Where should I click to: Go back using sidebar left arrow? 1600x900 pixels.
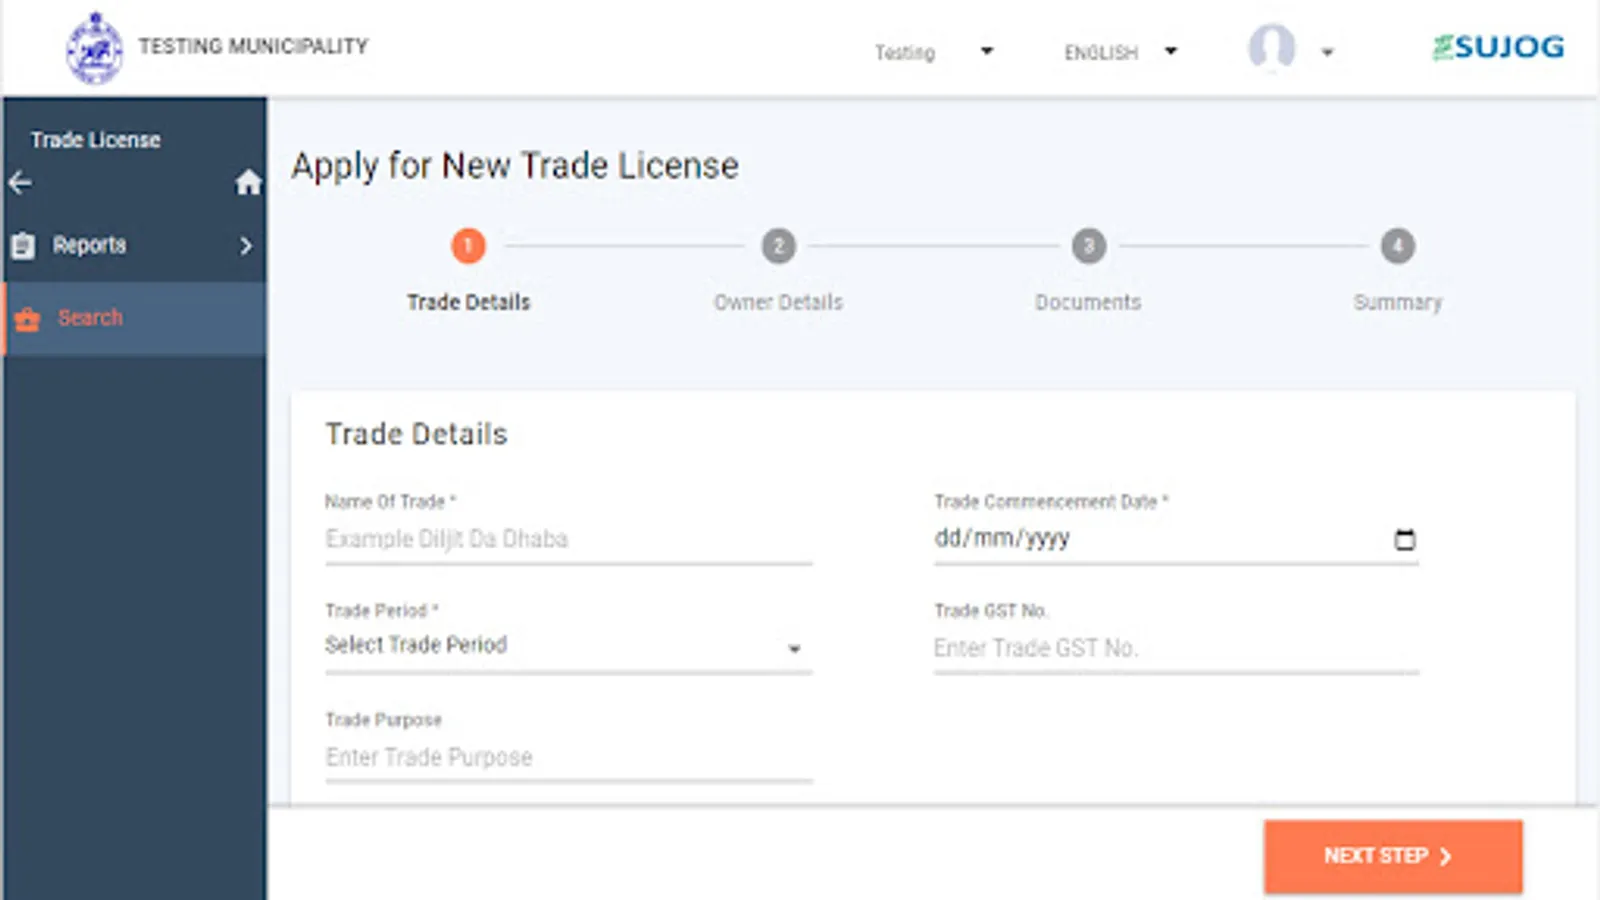pyautogui.click(x=20, y=183)
